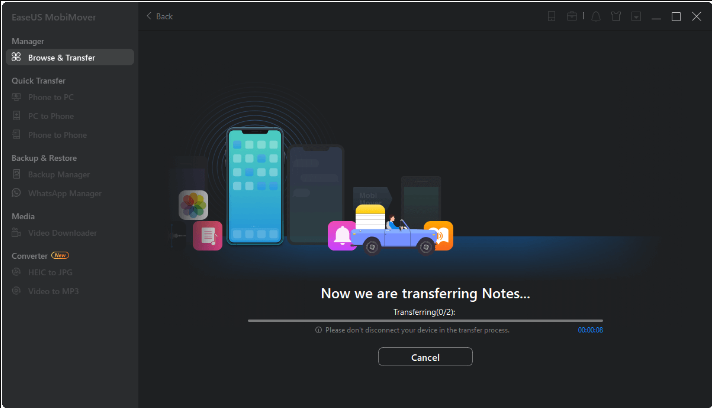This screenshot has width=712, height=408.
Task: Open Phone to Phone transfer
Action: (57, 135)
